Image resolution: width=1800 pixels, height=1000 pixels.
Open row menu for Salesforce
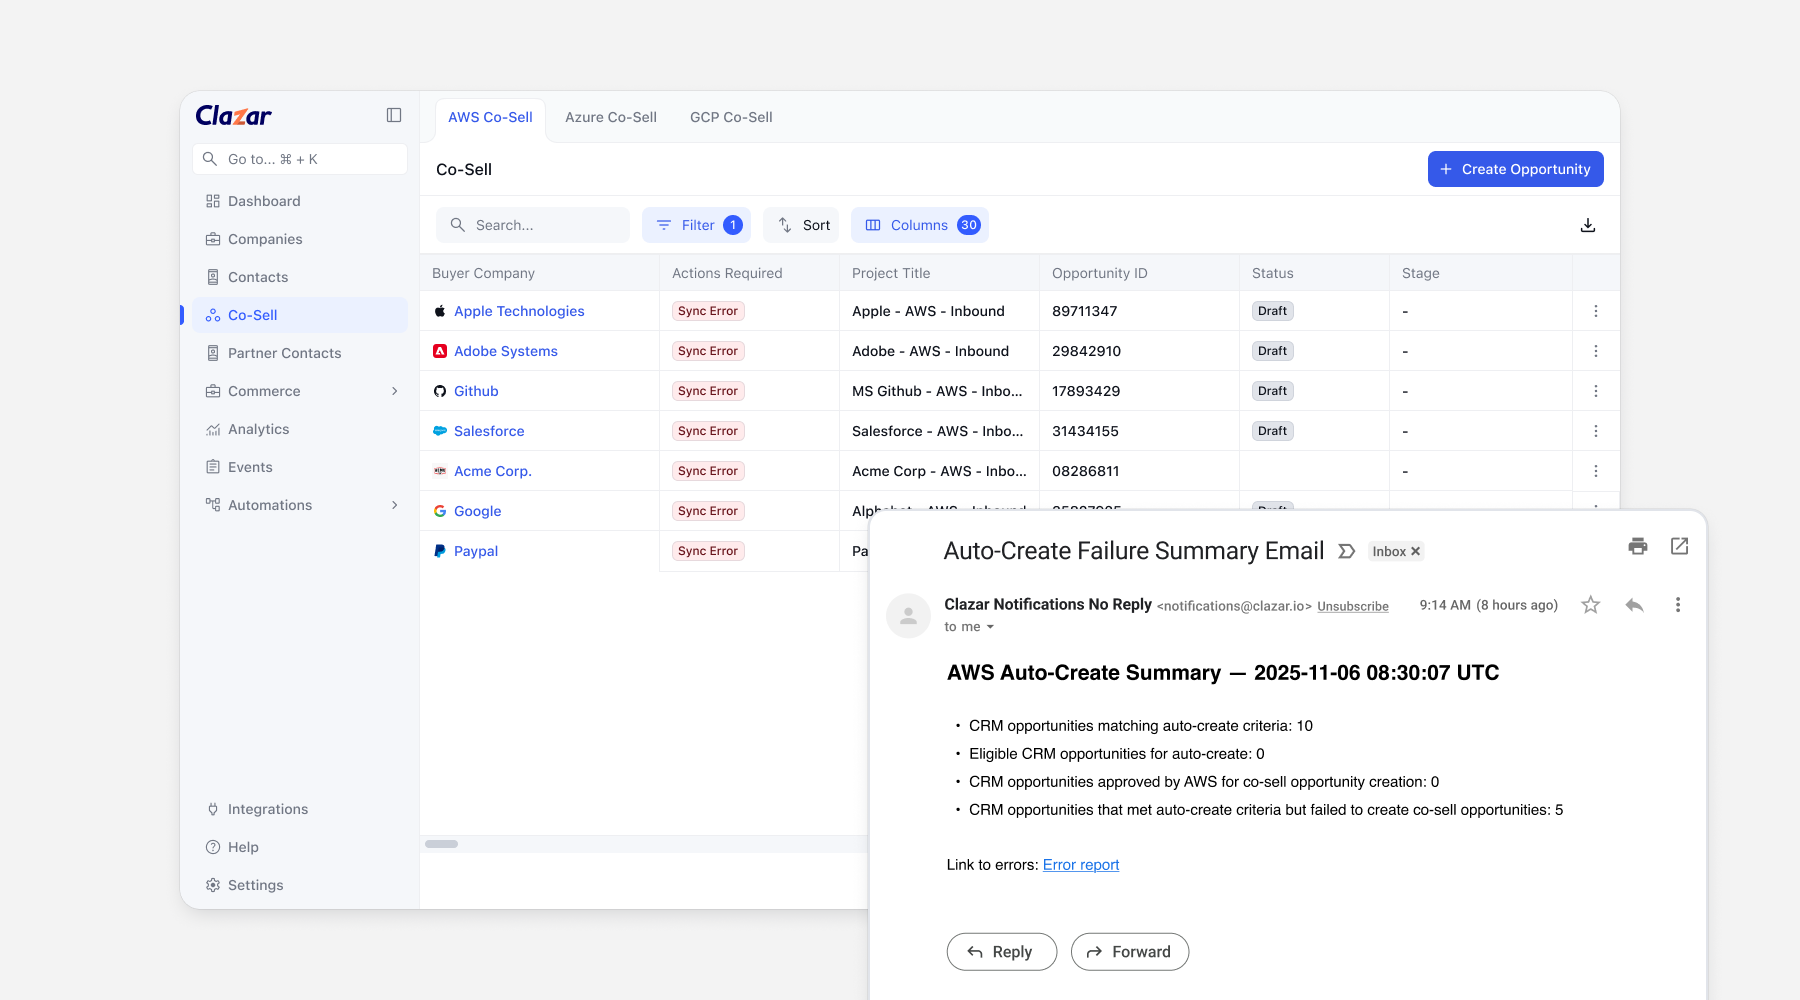1596,431
